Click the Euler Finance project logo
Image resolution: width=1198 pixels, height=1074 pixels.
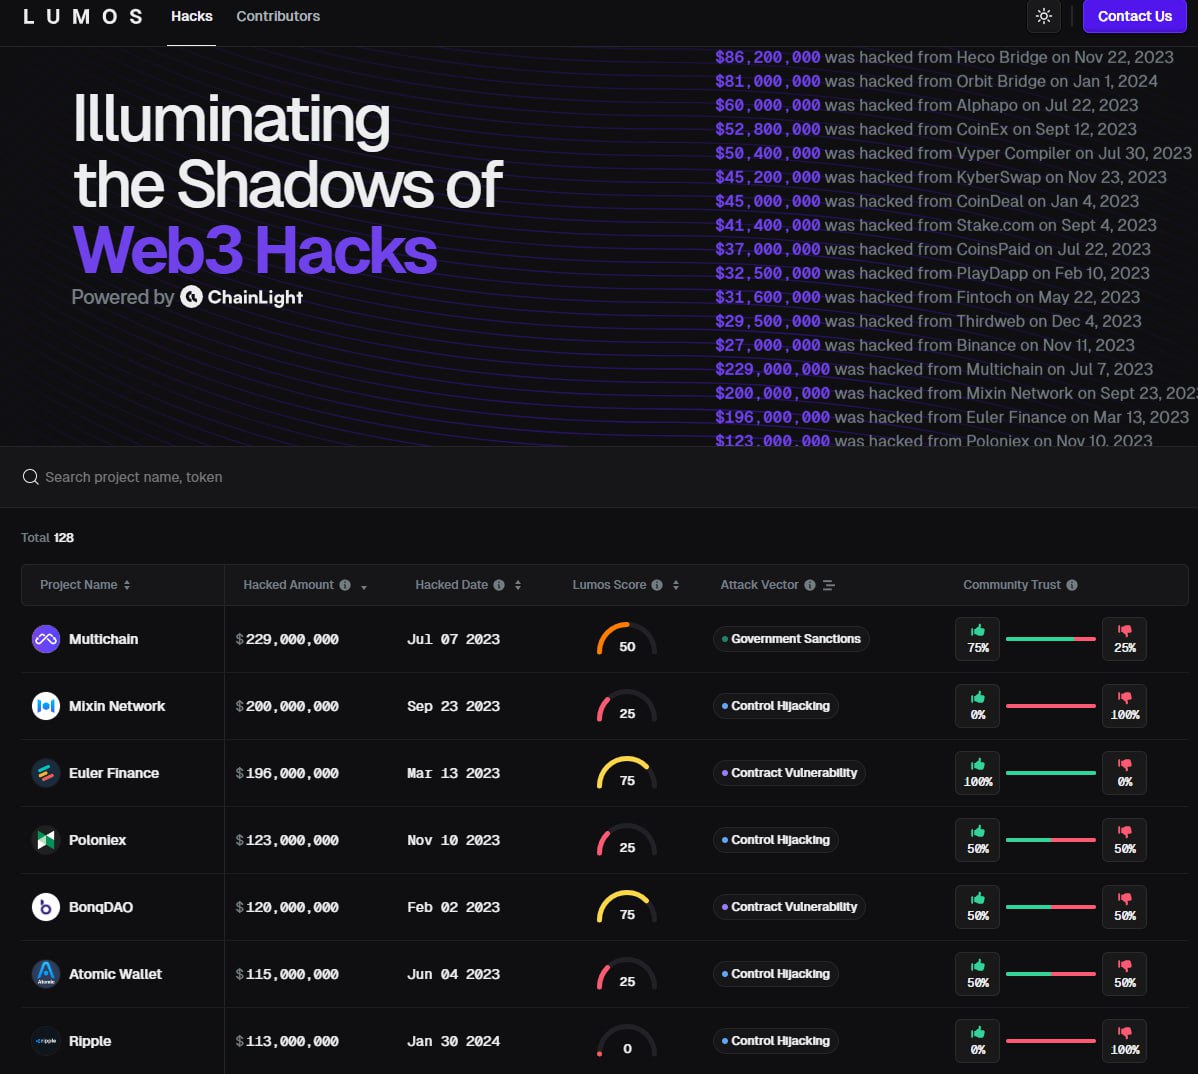[x=46, y=773]
